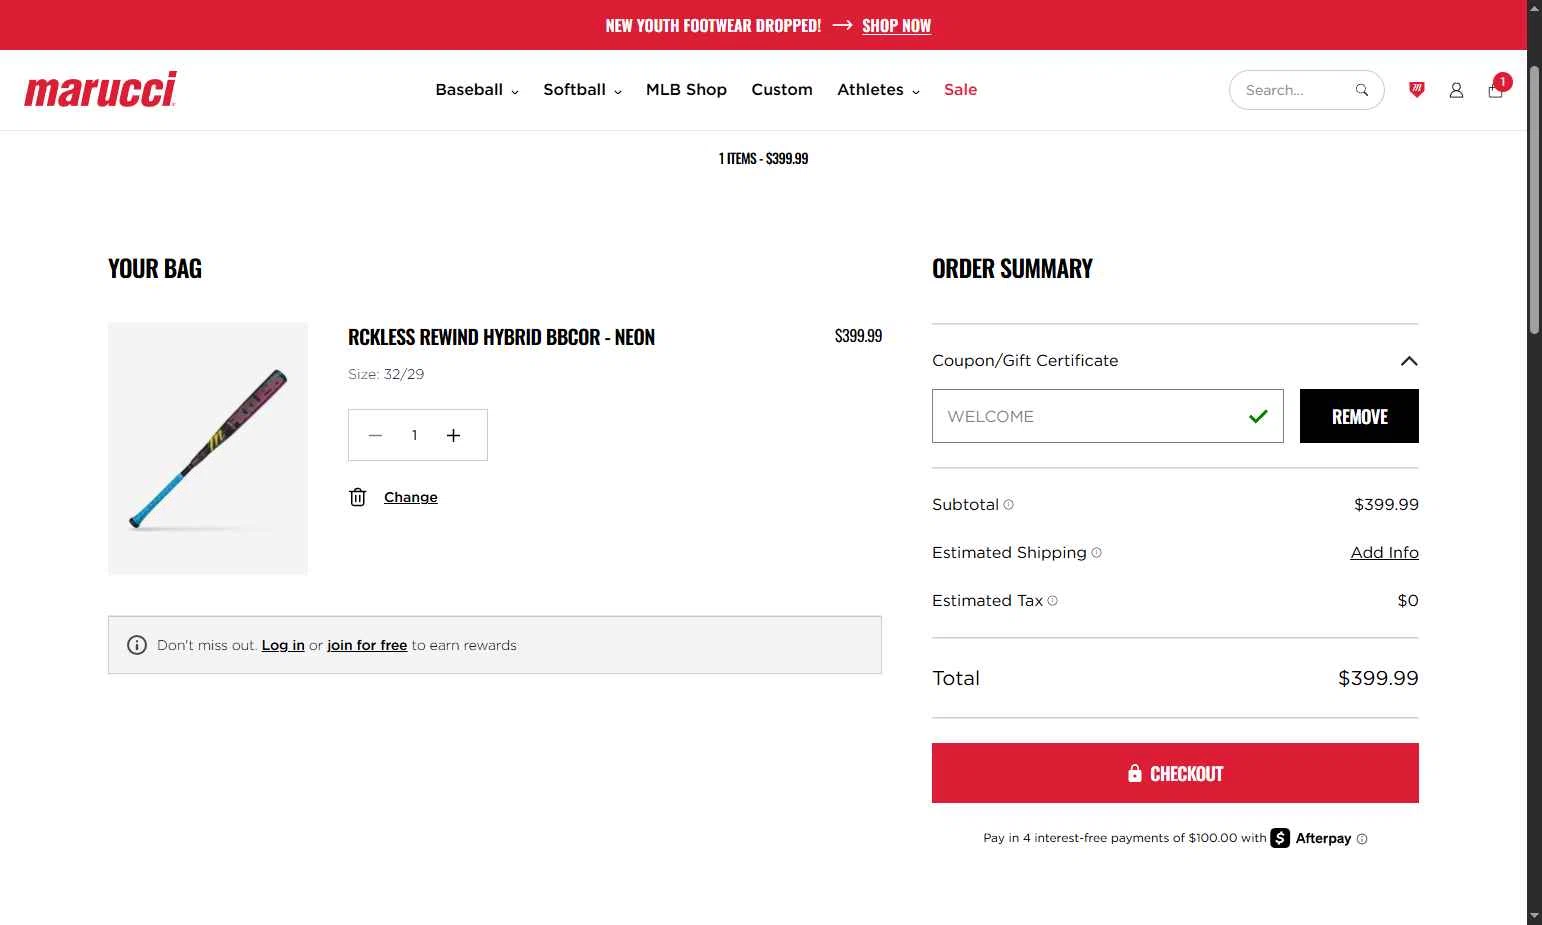Click the banner arrow icon
1542x925 pixels.
click(842, 26)
